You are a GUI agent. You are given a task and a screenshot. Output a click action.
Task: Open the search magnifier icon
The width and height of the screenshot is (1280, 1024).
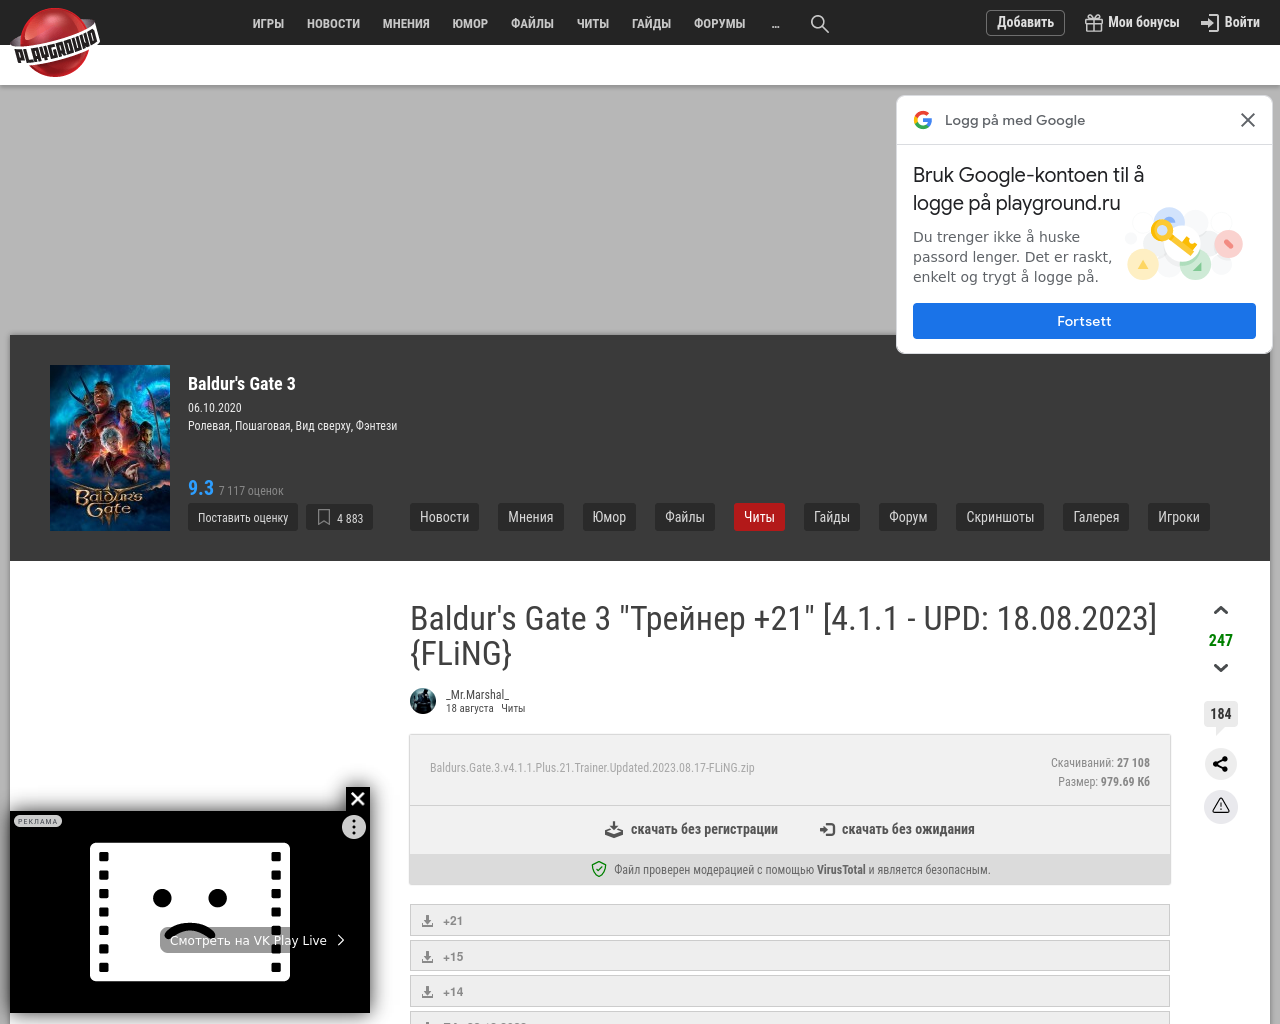pos(820,23)
